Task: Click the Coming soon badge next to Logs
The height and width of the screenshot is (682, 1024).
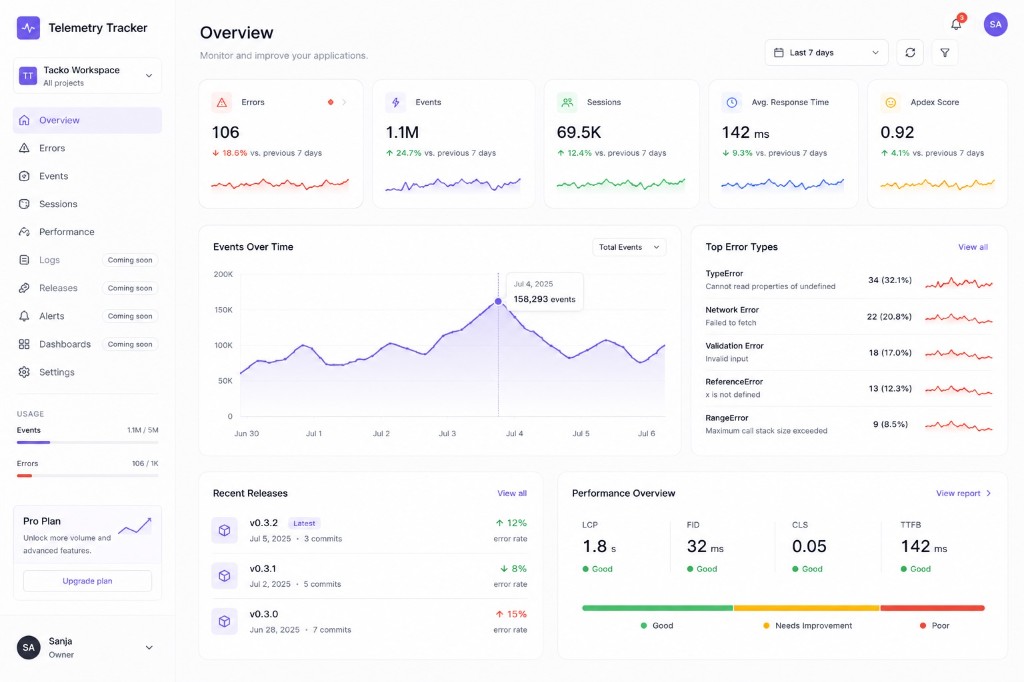Action: [x=130, y=260]
